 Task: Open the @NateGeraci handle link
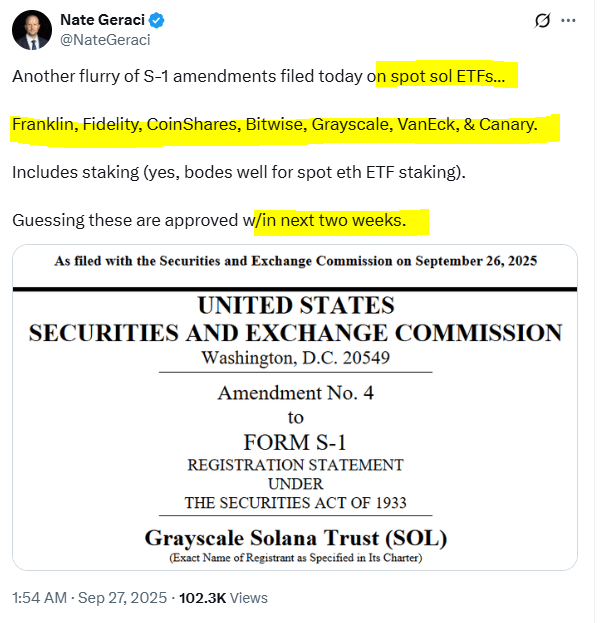[104, 40]
